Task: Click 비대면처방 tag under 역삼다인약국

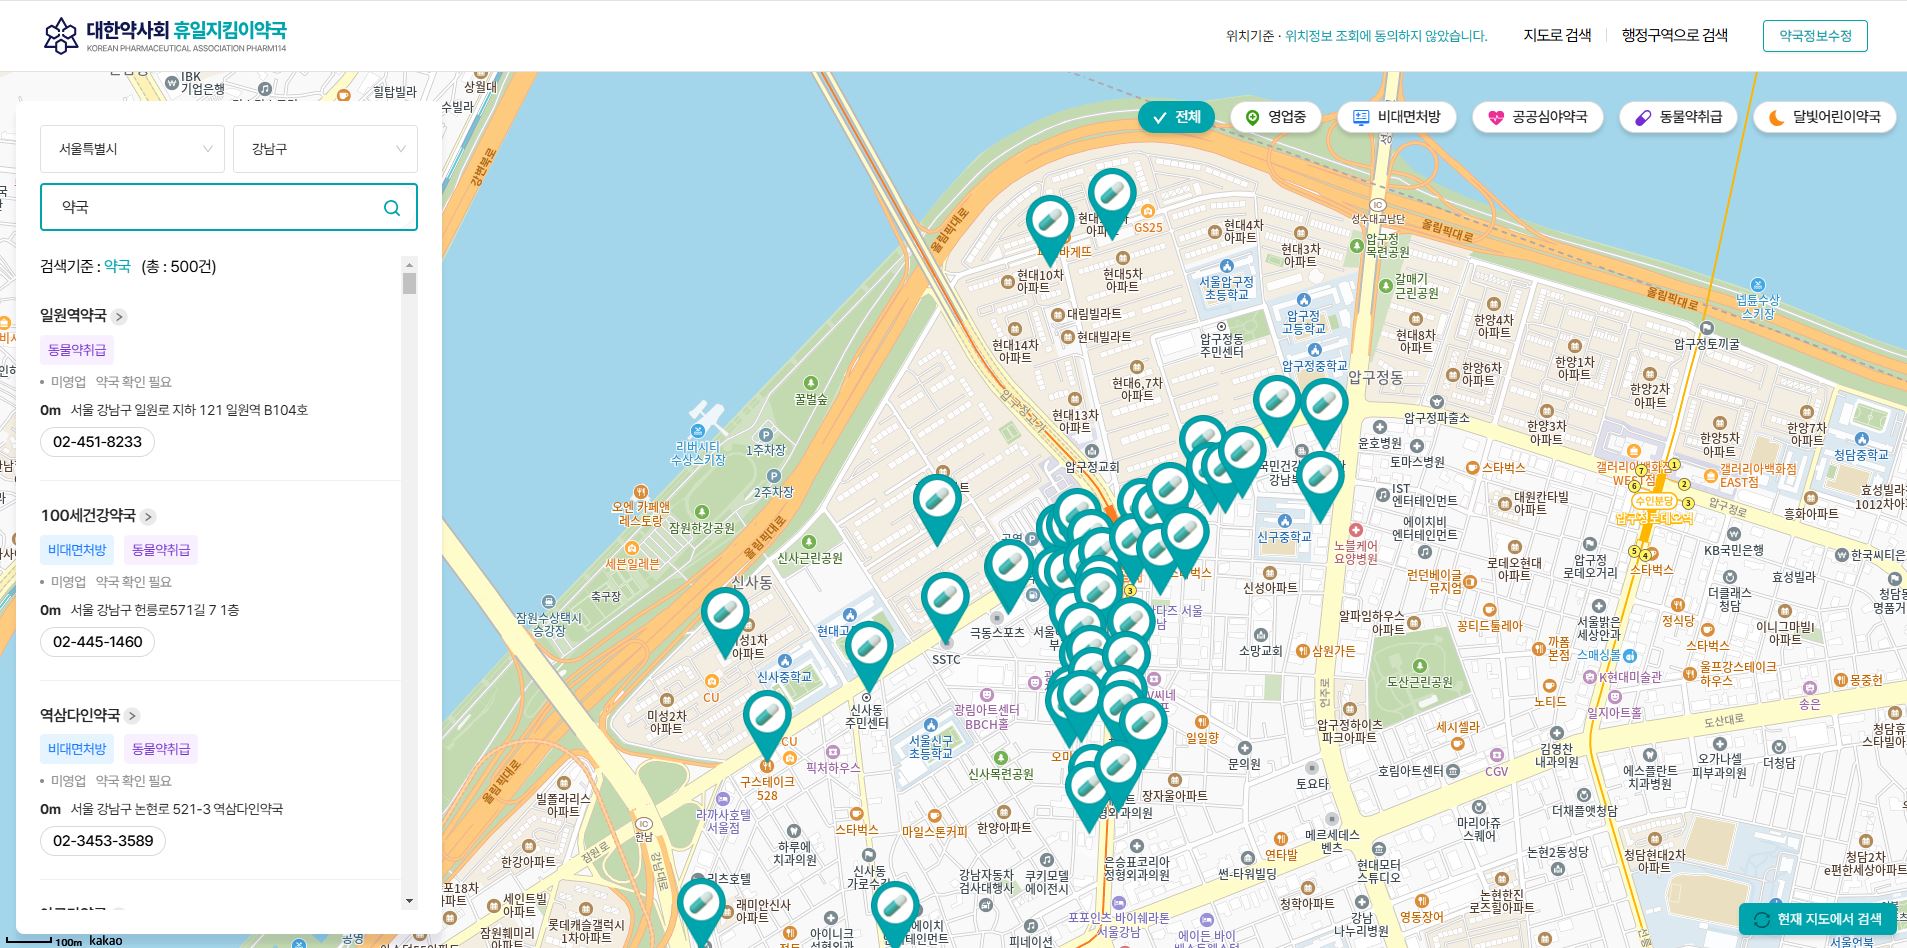Action: [77, 749]
